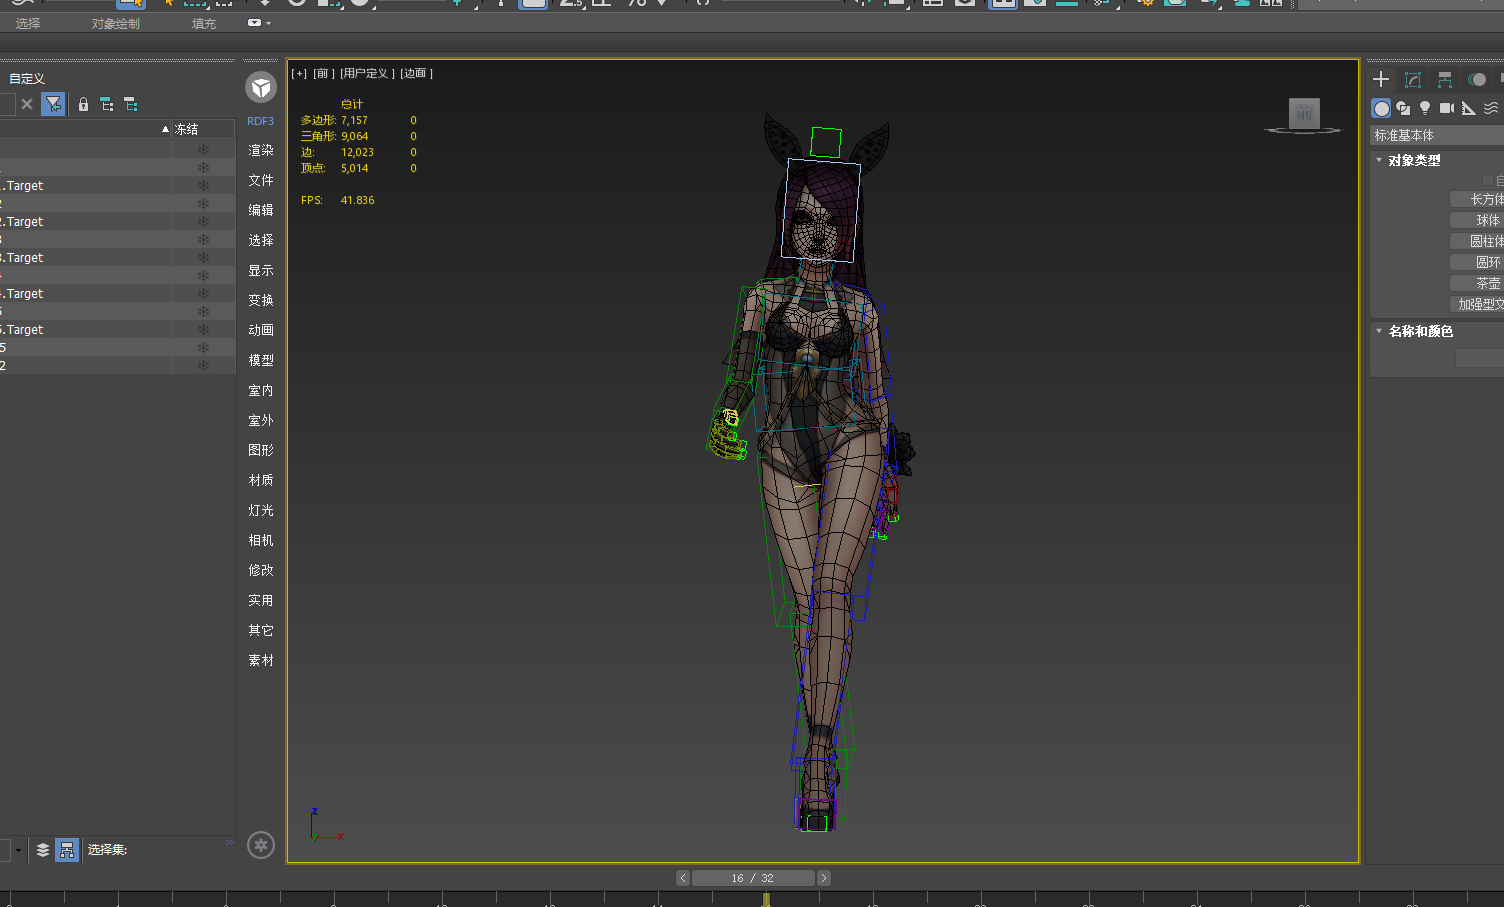Open the 渲染 sidebar menu
Screen dimensions: 1504x907
pos(261,150)
